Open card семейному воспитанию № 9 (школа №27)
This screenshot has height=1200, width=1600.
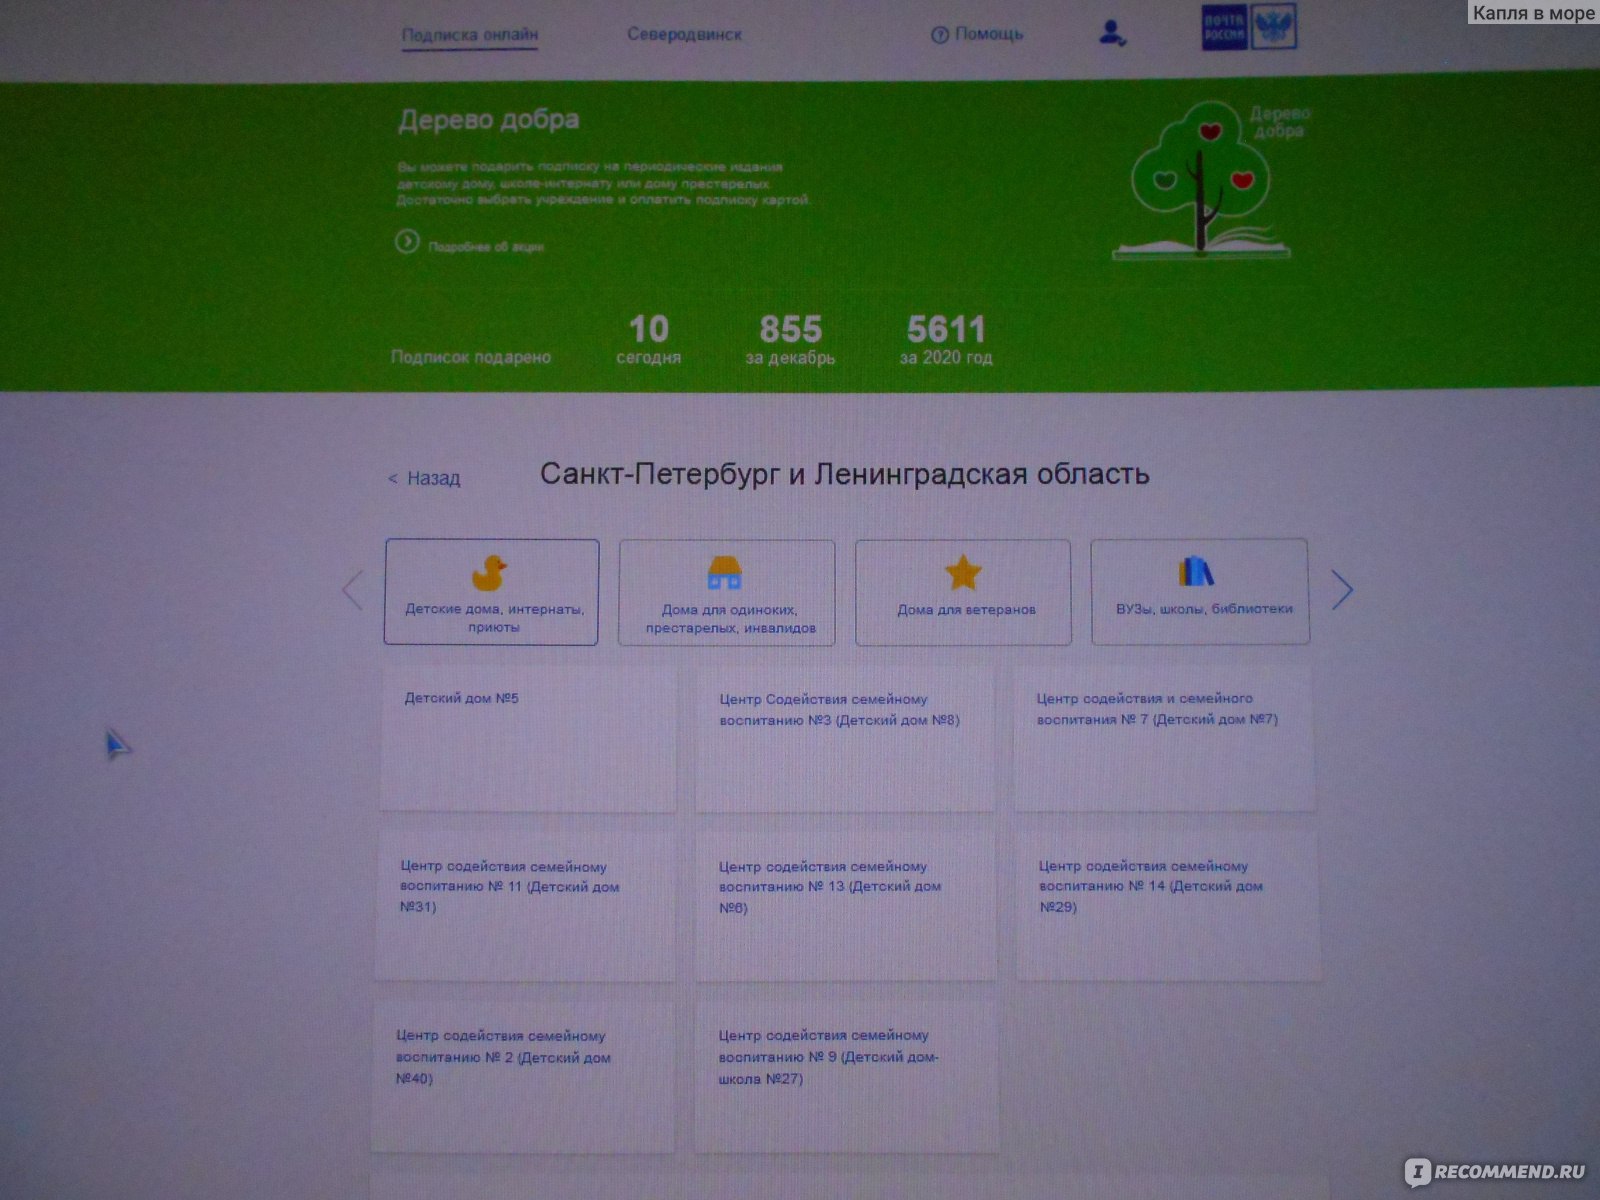(847, 1077)
